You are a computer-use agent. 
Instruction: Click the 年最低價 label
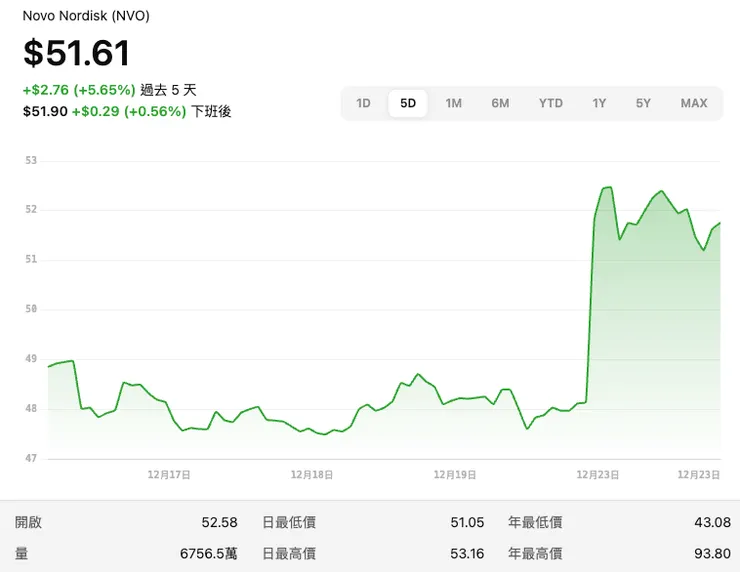[x=535, y=522]
